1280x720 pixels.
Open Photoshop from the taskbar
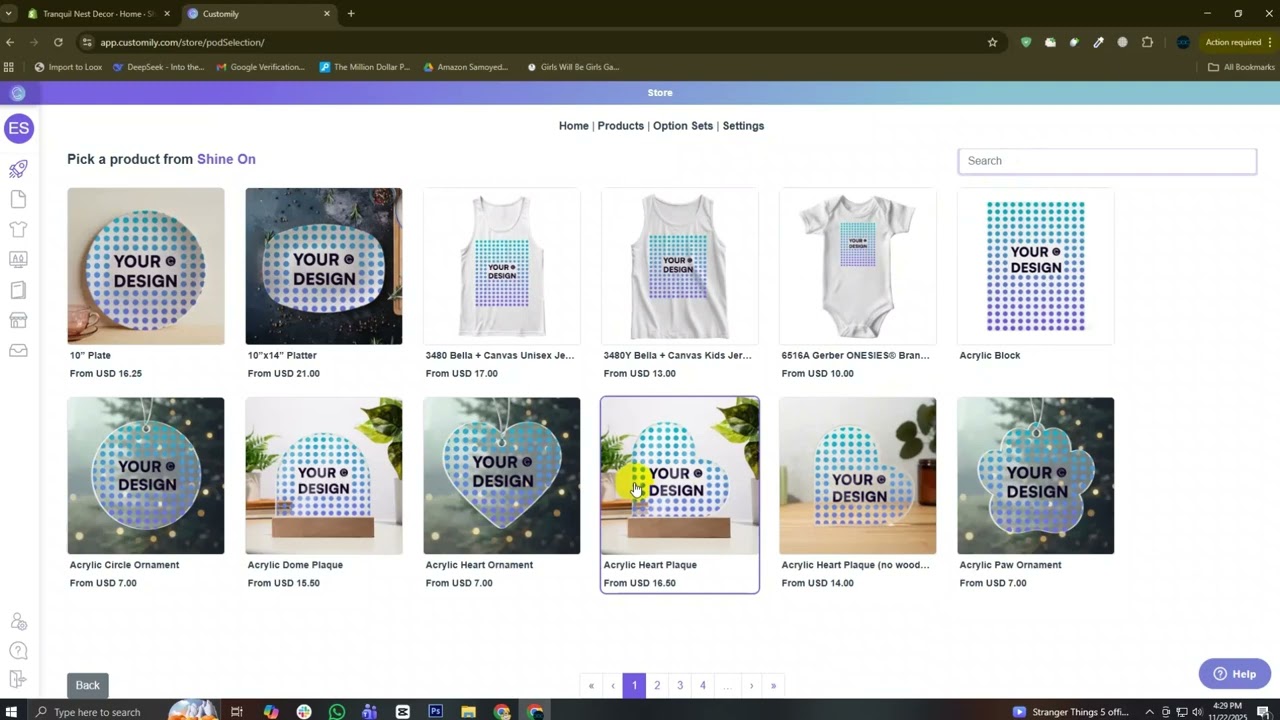[x=435, y=712]
